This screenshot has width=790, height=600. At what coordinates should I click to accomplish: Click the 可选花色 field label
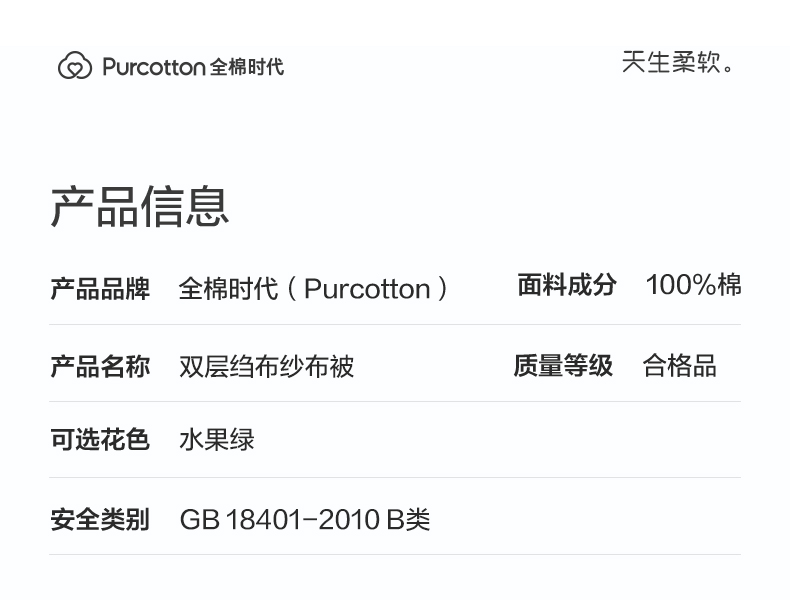[100, 439]
